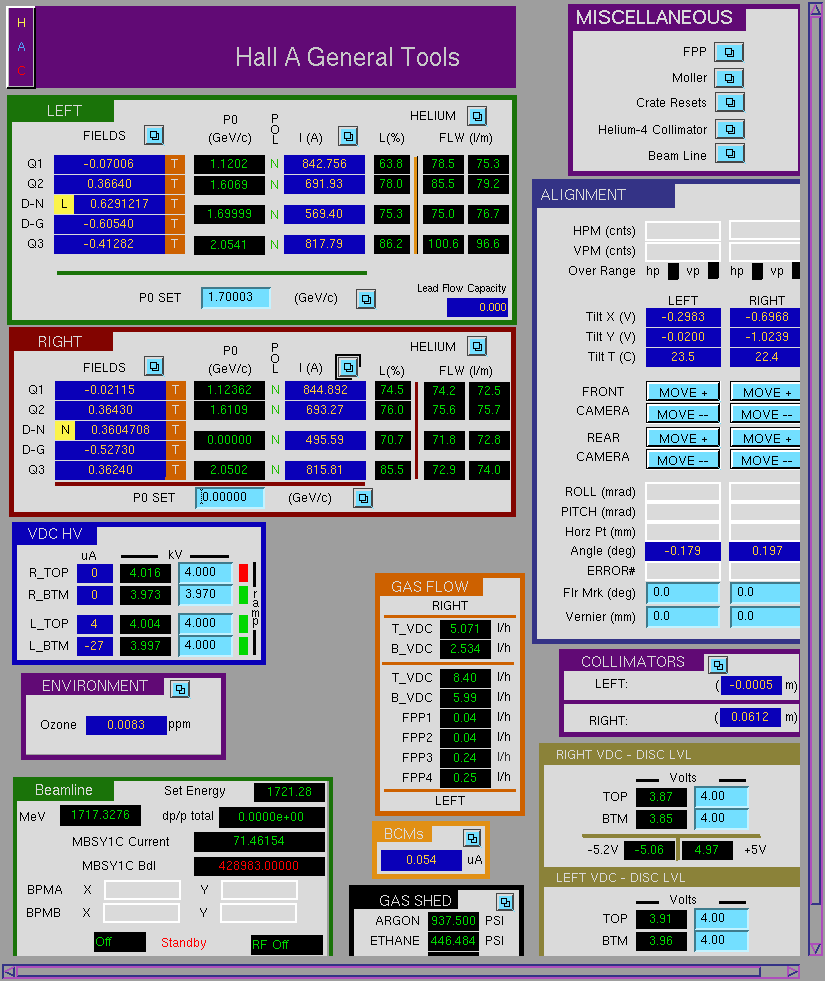Open the RIGHT arm FIELDS display icon

click(x=154, y=366)
